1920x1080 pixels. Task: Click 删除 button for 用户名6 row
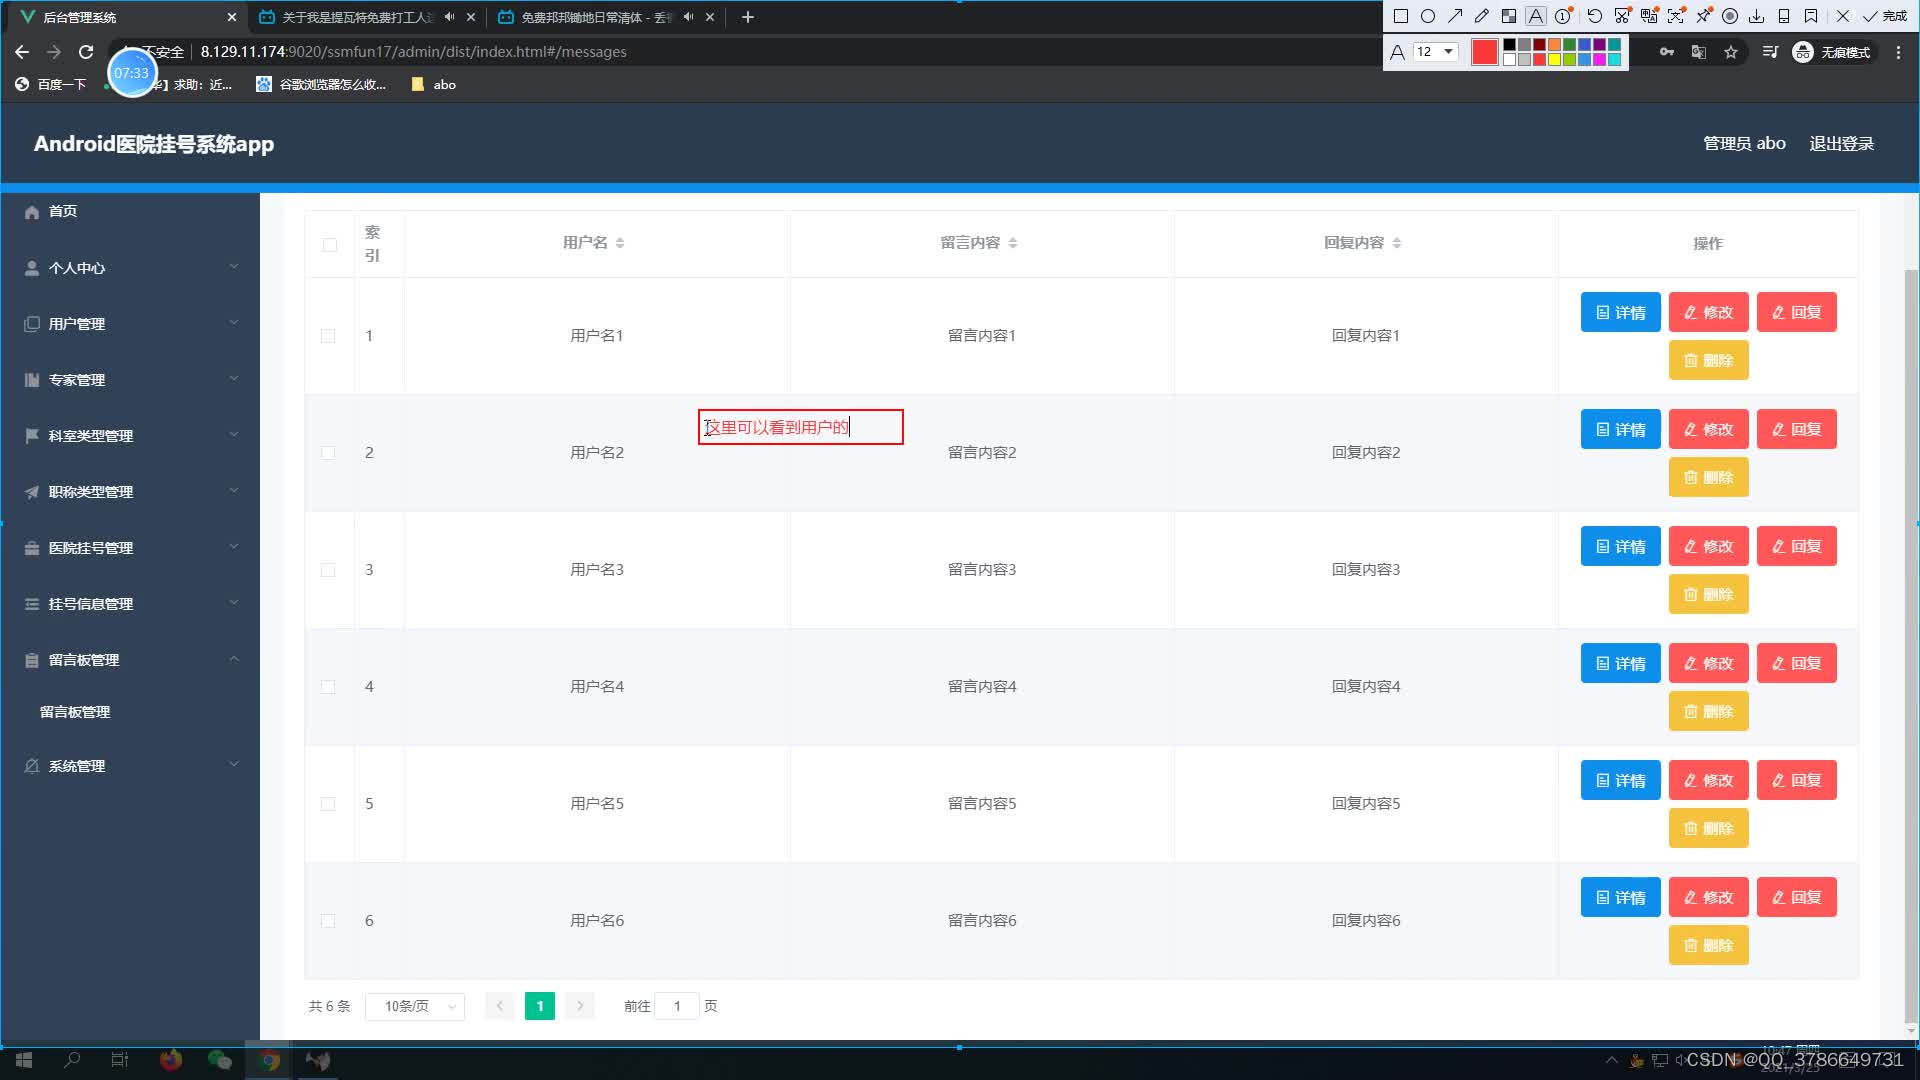pyautogui.click(x=1709, y=945)
